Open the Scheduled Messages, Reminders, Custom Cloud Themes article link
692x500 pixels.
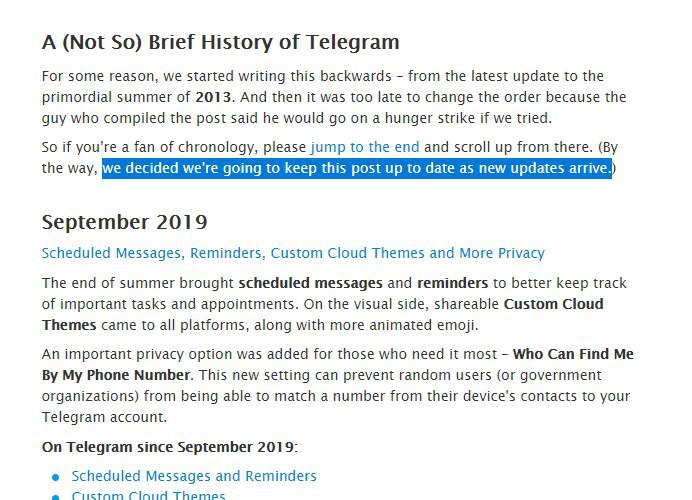pyautogui.click(x=293, y=254)
